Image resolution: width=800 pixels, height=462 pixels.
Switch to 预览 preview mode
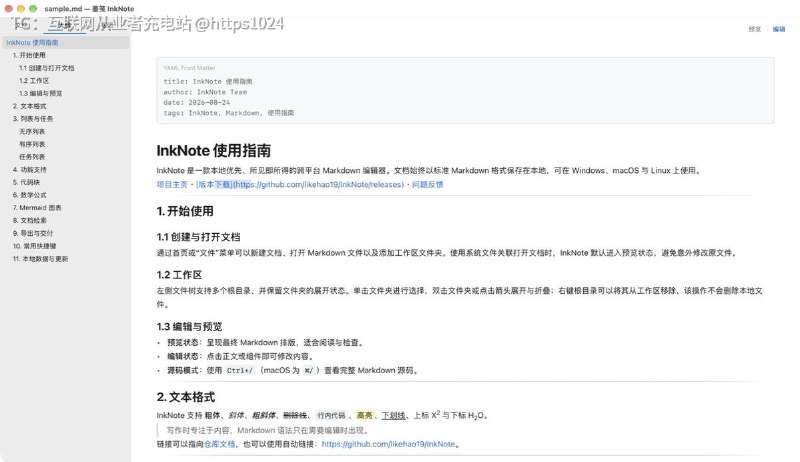click(754, 29)
